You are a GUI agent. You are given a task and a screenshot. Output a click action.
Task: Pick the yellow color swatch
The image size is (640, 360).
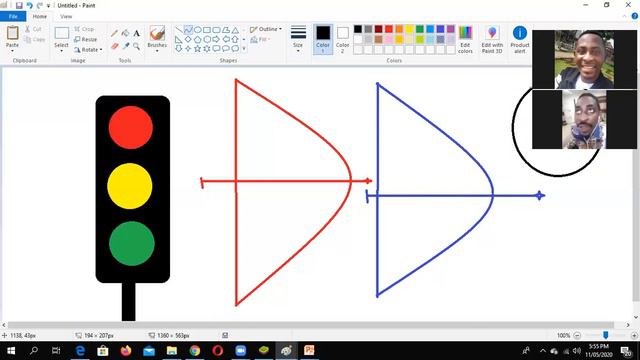click(x=409, y=29)
